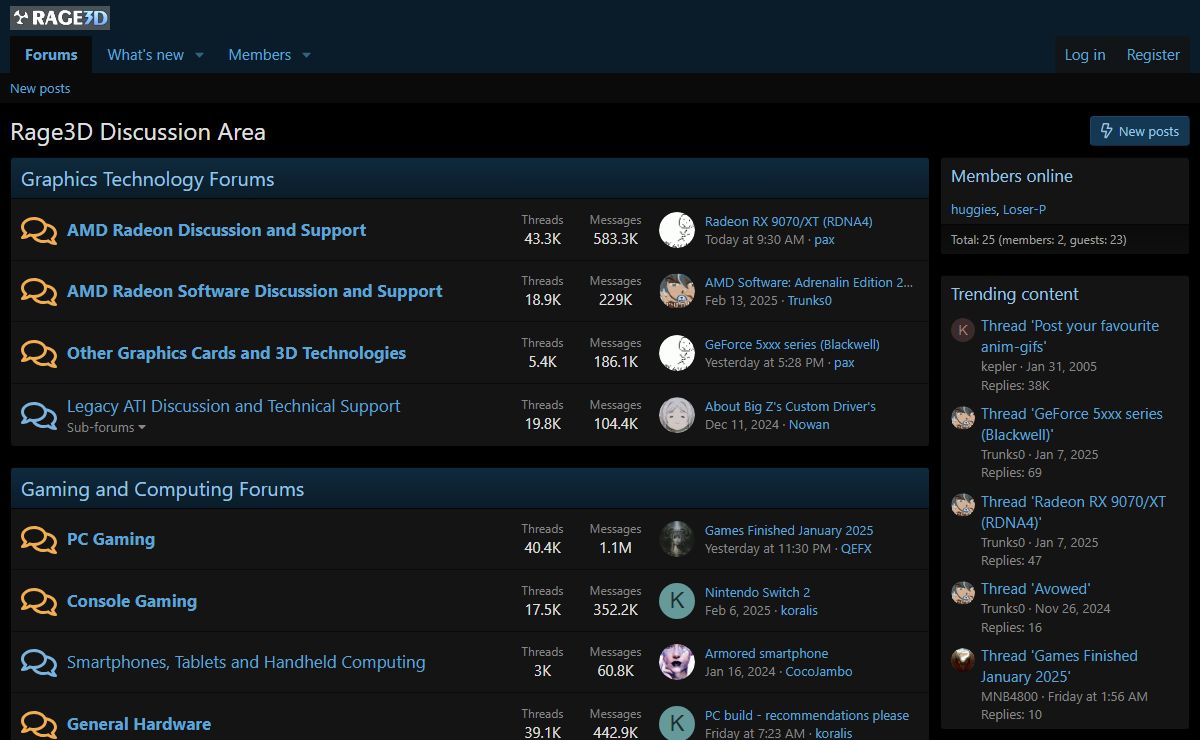The image size is (1200, 740).
Task: Click Trunks0 avatar beside trending Avowed thread
Action: coord(963,593)
